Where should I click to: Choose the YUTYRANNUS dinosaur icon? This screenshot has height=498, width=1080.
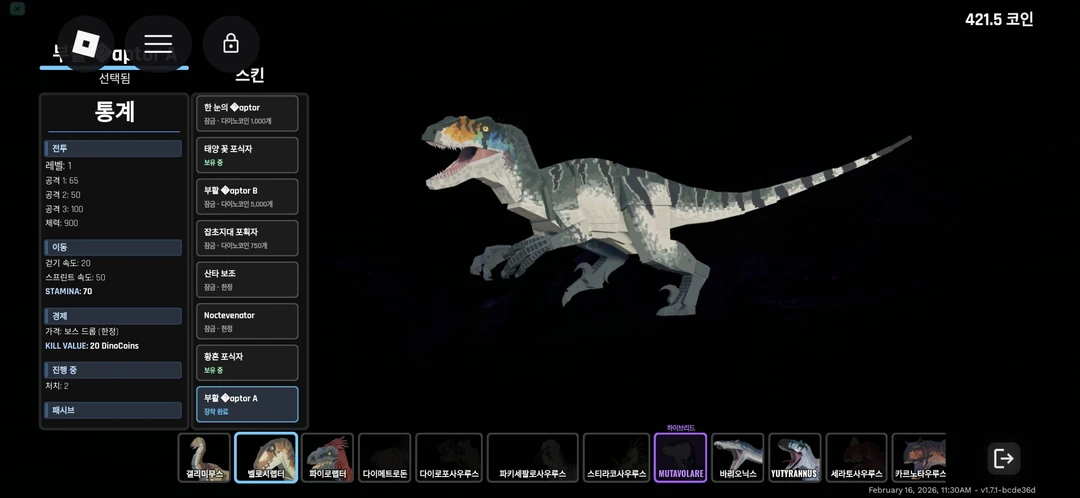point(795,458)
